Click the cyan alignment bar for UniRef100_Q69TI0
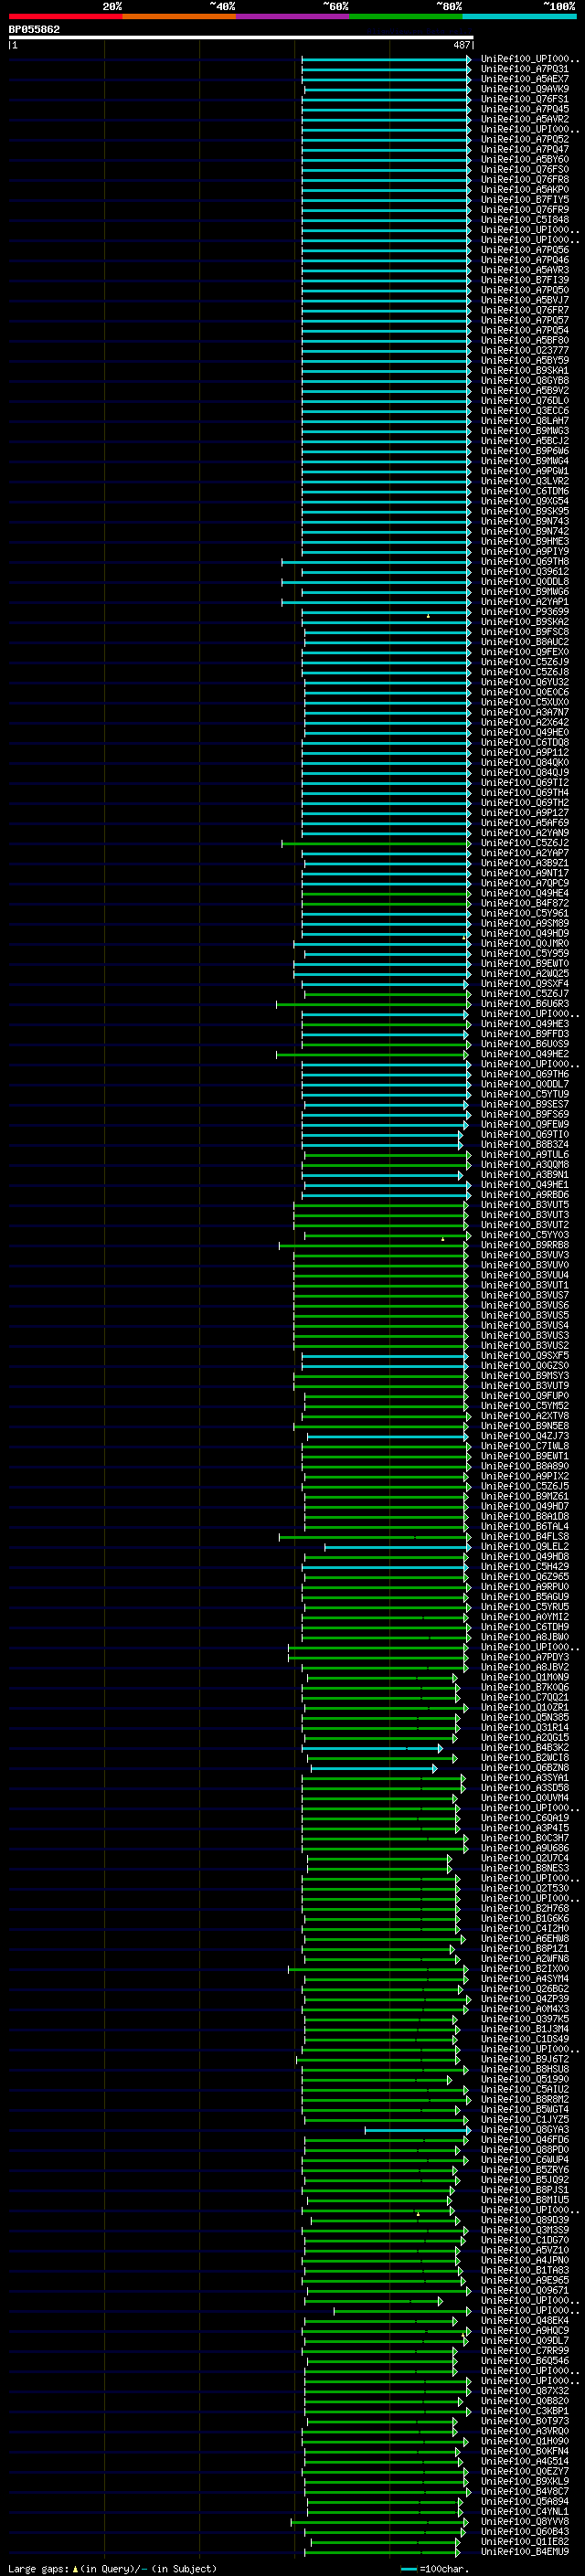The height and width of the screenshot is (2576, 585). (382, 1135)
